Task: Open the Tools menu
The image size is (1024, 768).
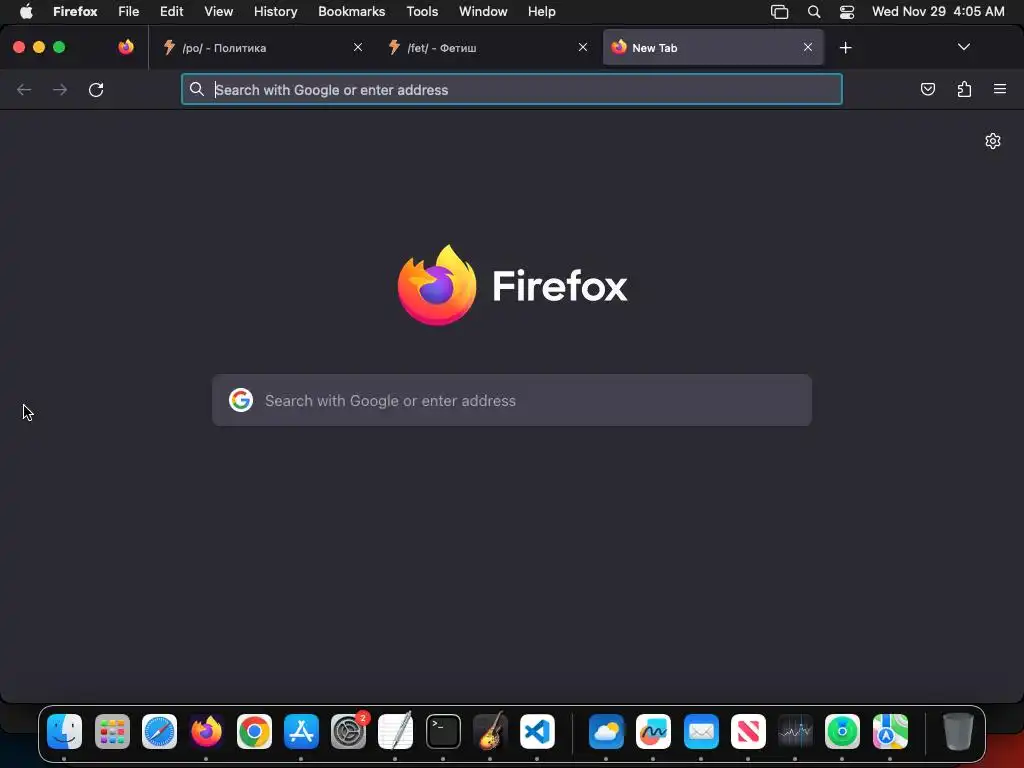Action: [x=422, y=12]
